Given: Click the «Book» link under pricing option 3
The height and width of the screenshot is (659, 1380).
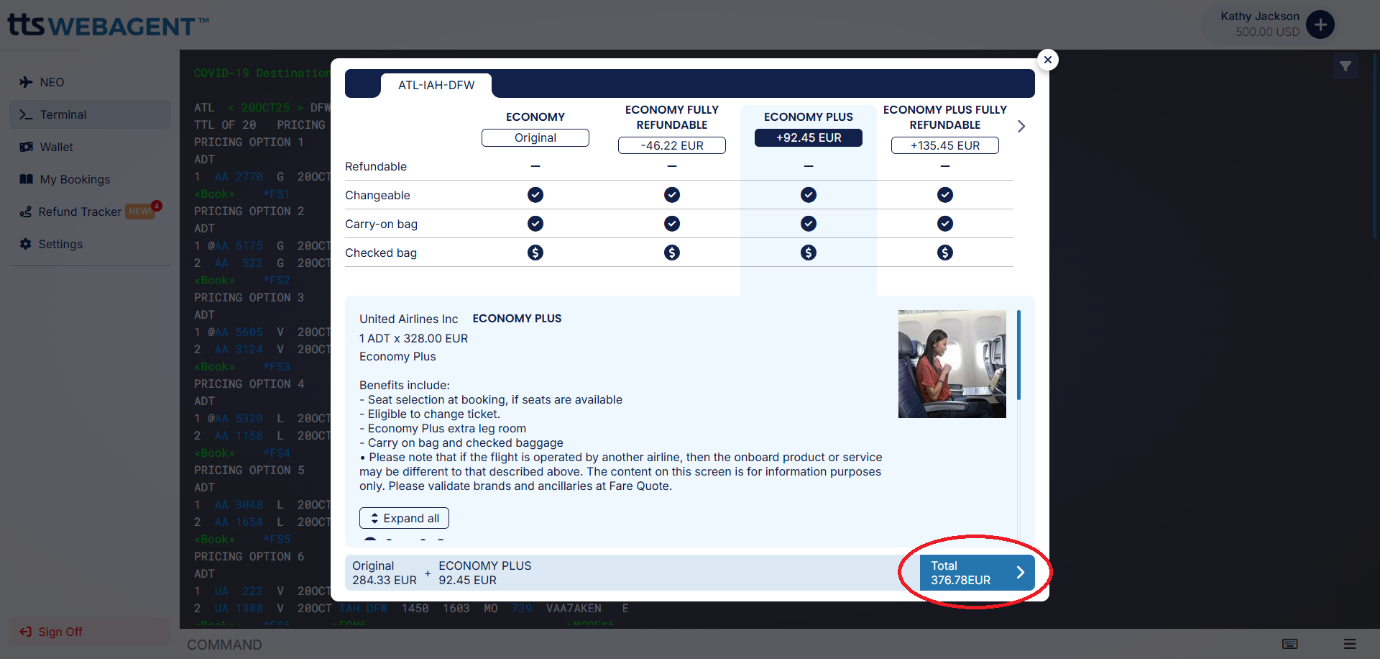Looking at the screenshot, I should 213,367.
